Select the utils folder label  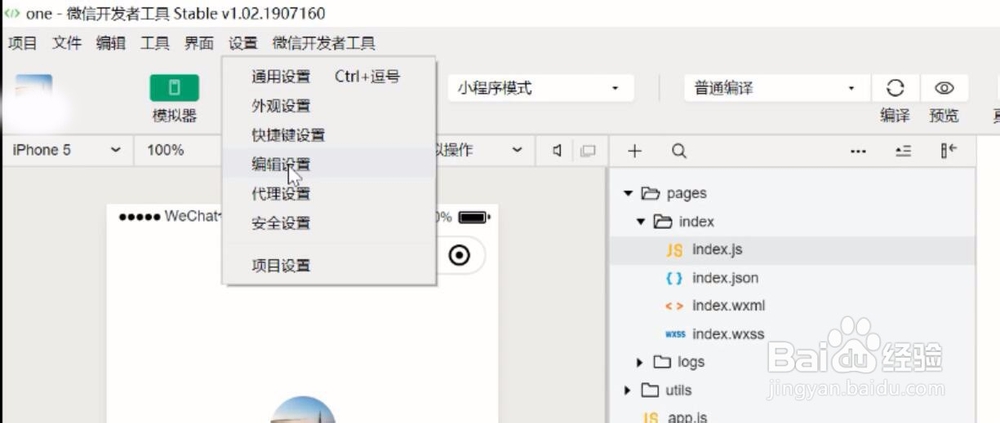click(x=678, y=390)
